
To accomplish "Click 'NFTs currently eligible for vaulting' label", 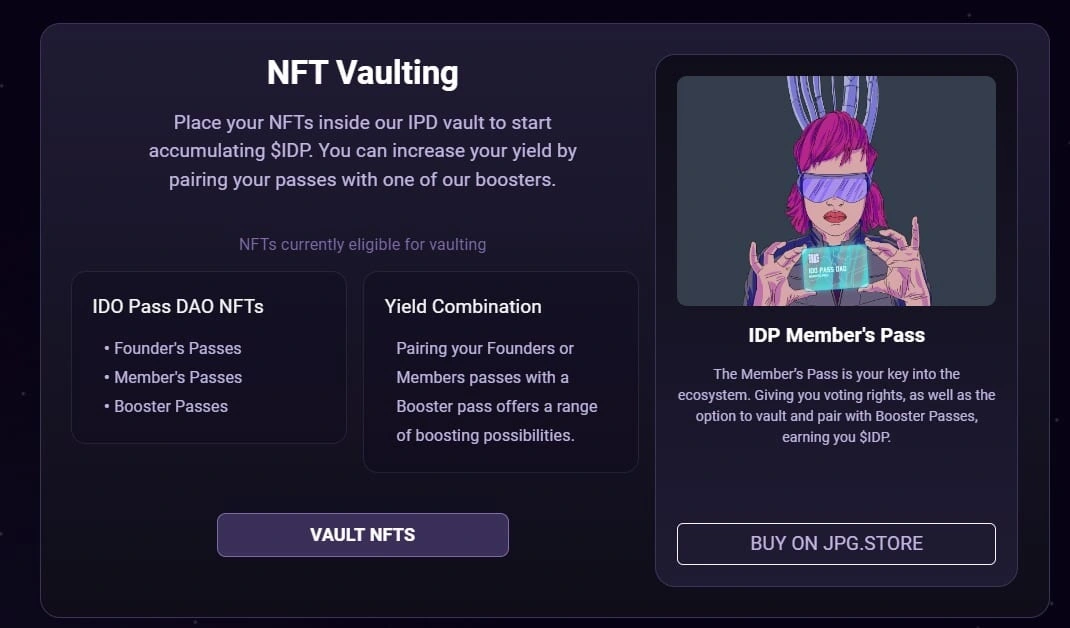I will [x=362, y=244].
